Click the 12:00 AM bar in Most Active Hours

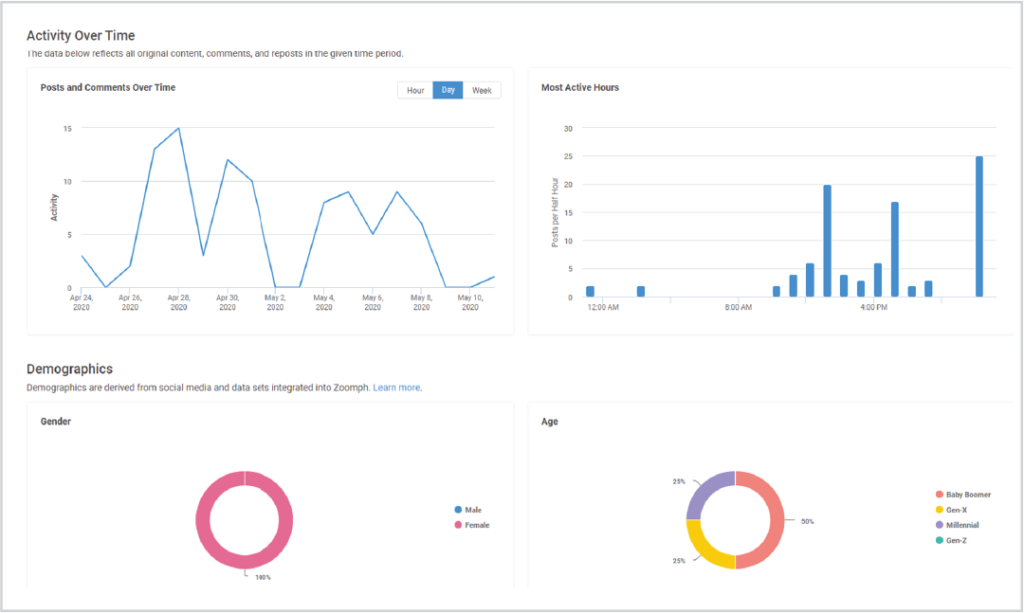(590, 291)
